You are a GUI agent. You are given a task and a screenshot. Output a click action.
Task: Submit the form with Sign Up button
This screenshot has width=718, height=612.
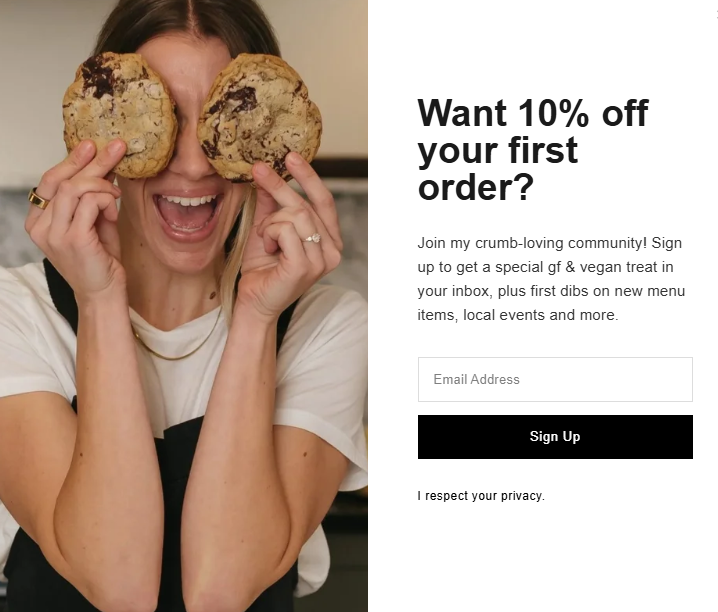pyautogui.click(x=555, y=437)
